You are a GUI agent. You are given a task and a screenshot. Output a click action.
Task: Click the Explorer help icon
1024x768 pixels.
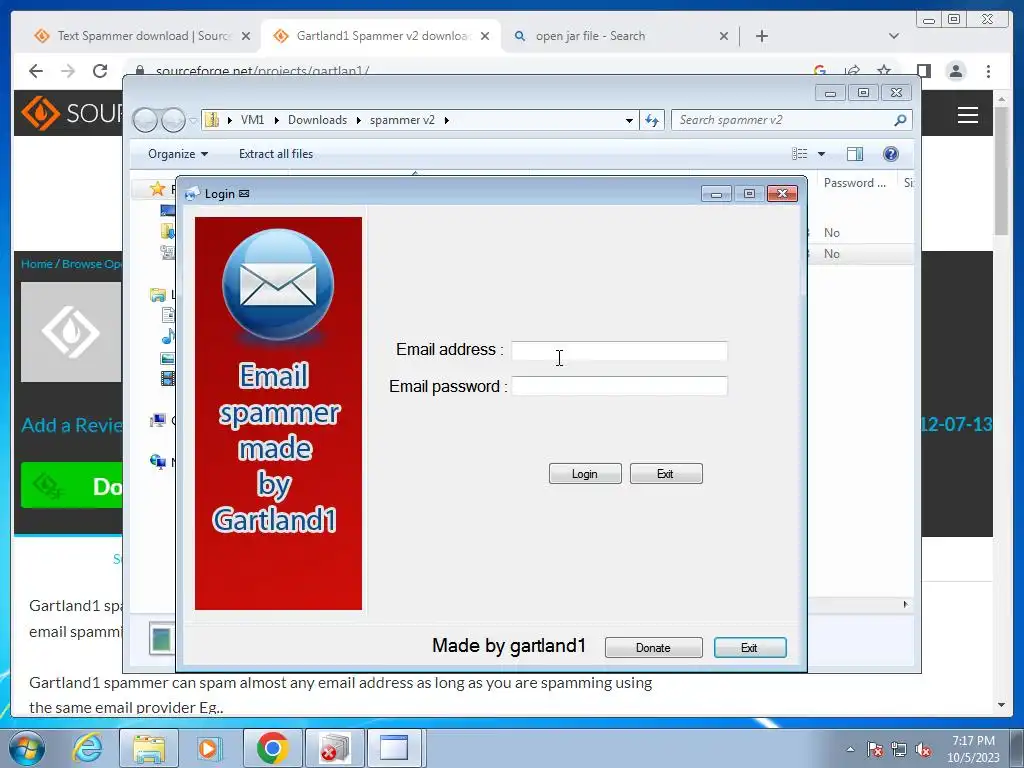coord(891,154)
